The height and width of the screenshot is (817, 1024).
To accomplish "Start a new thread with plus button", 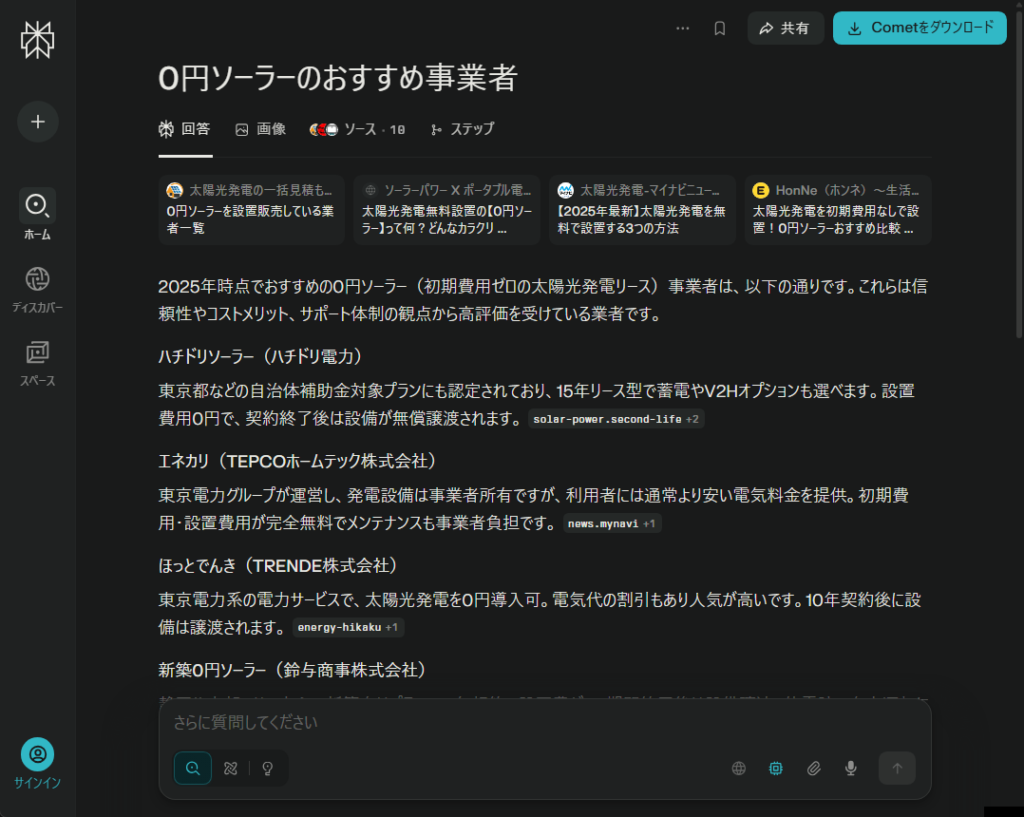I will 38,122.
